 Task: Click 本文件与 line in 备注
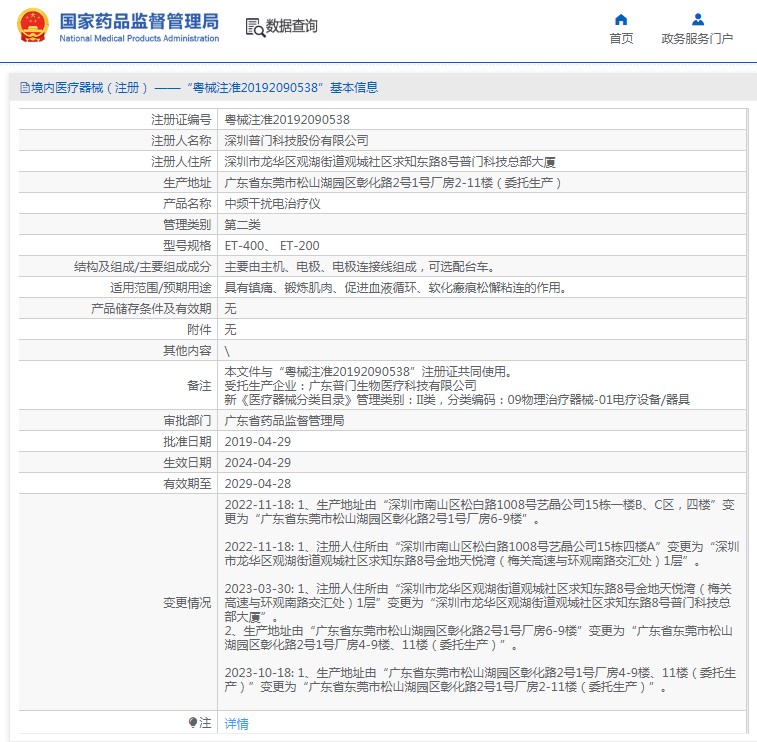tap(368, 372)
